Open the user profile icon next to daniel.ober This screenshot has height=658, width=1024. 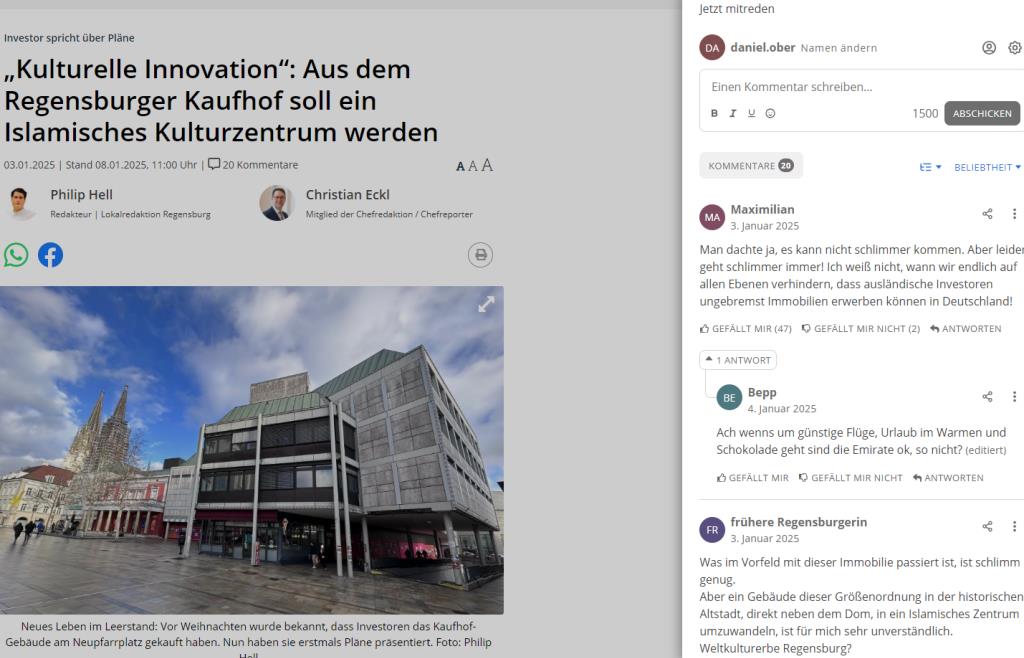click(x=989, y=47)
